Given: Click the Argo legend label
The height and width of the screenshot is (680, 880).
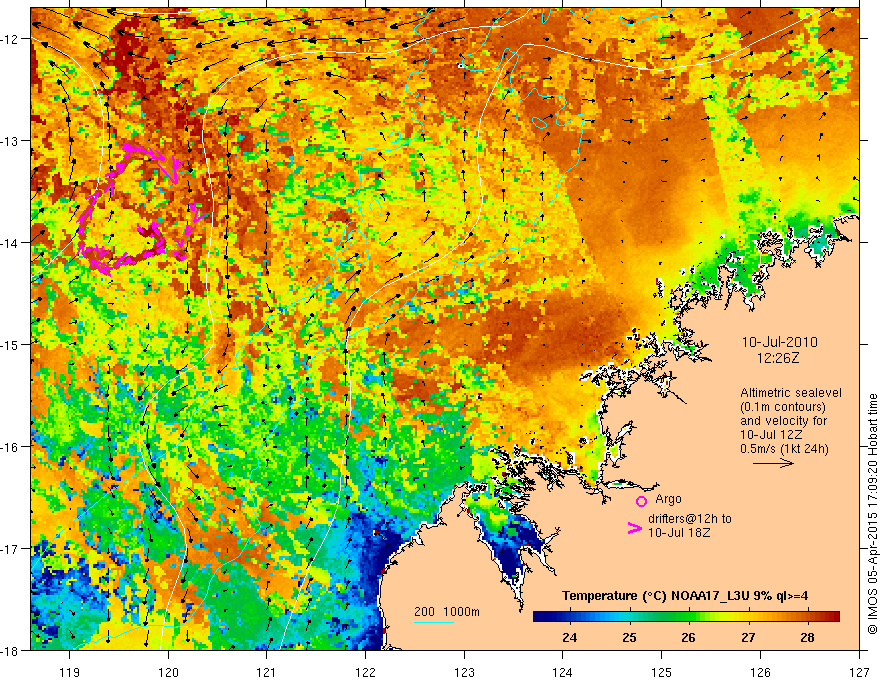Looking at the screenshot, I should 668,499.
